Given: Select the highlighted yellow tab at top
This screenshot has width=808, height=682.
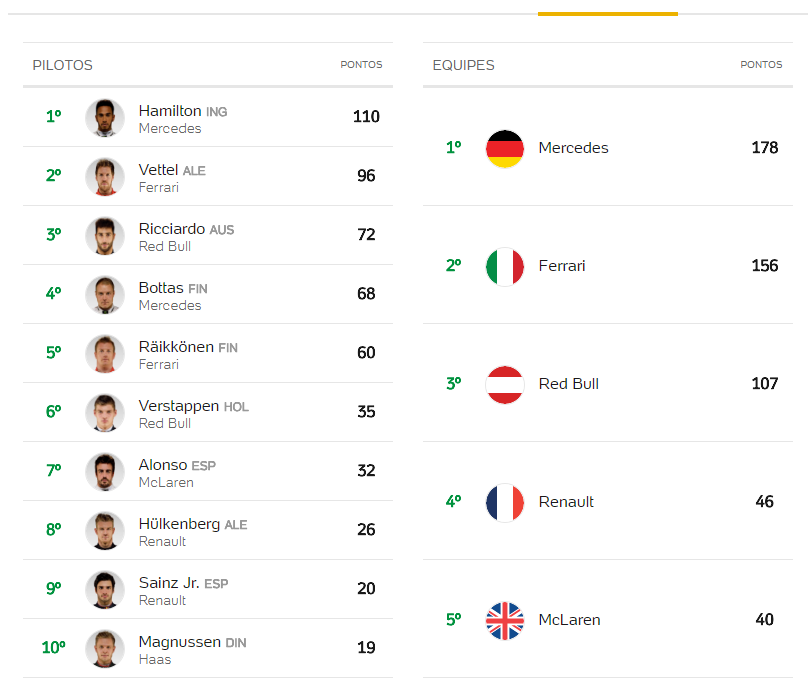Looking at the screenshot, I should pos(608,14).
